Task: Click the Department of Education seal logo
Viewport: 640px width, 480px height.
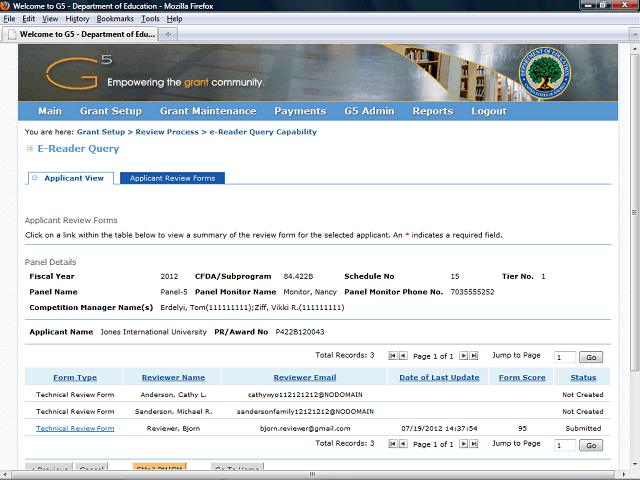Action: (x=544, y=73)
